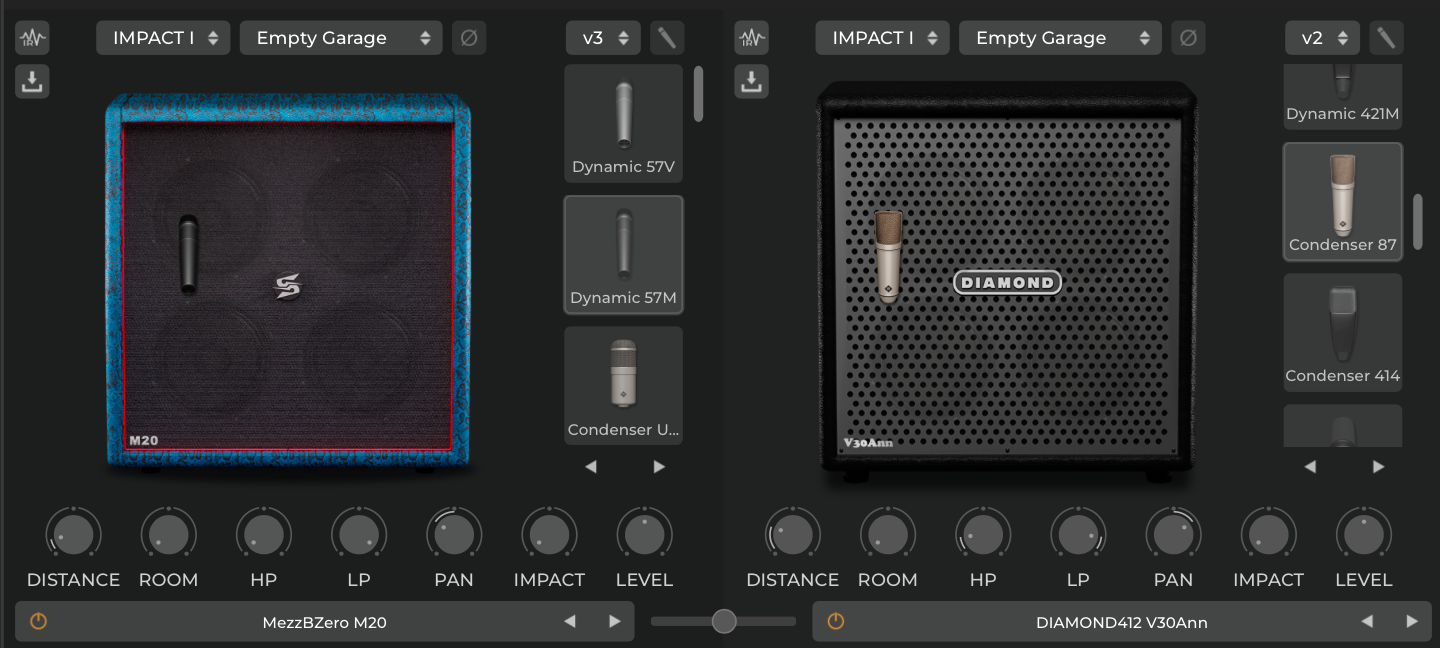Click the right cabinet microphone edit icon
The height and width of the screenshot is (648, 1440).
1386,39
